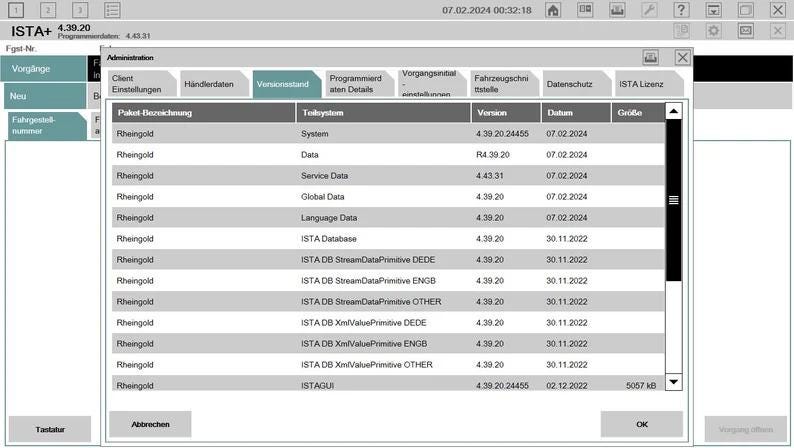Select the System row version 4.39.20.24455

tap(388, 134)
